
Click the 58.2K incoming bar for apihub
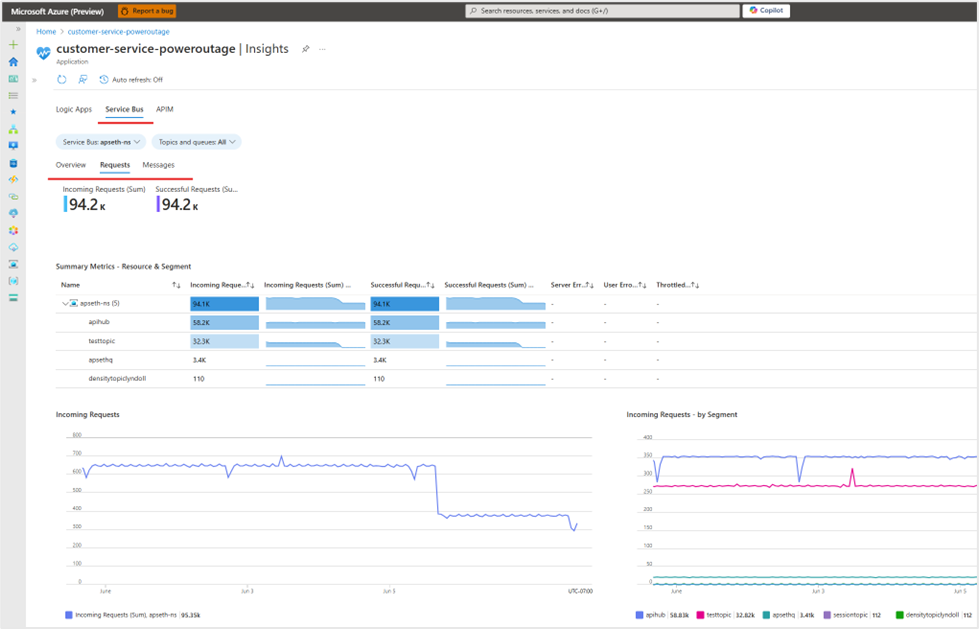[225, 323]
